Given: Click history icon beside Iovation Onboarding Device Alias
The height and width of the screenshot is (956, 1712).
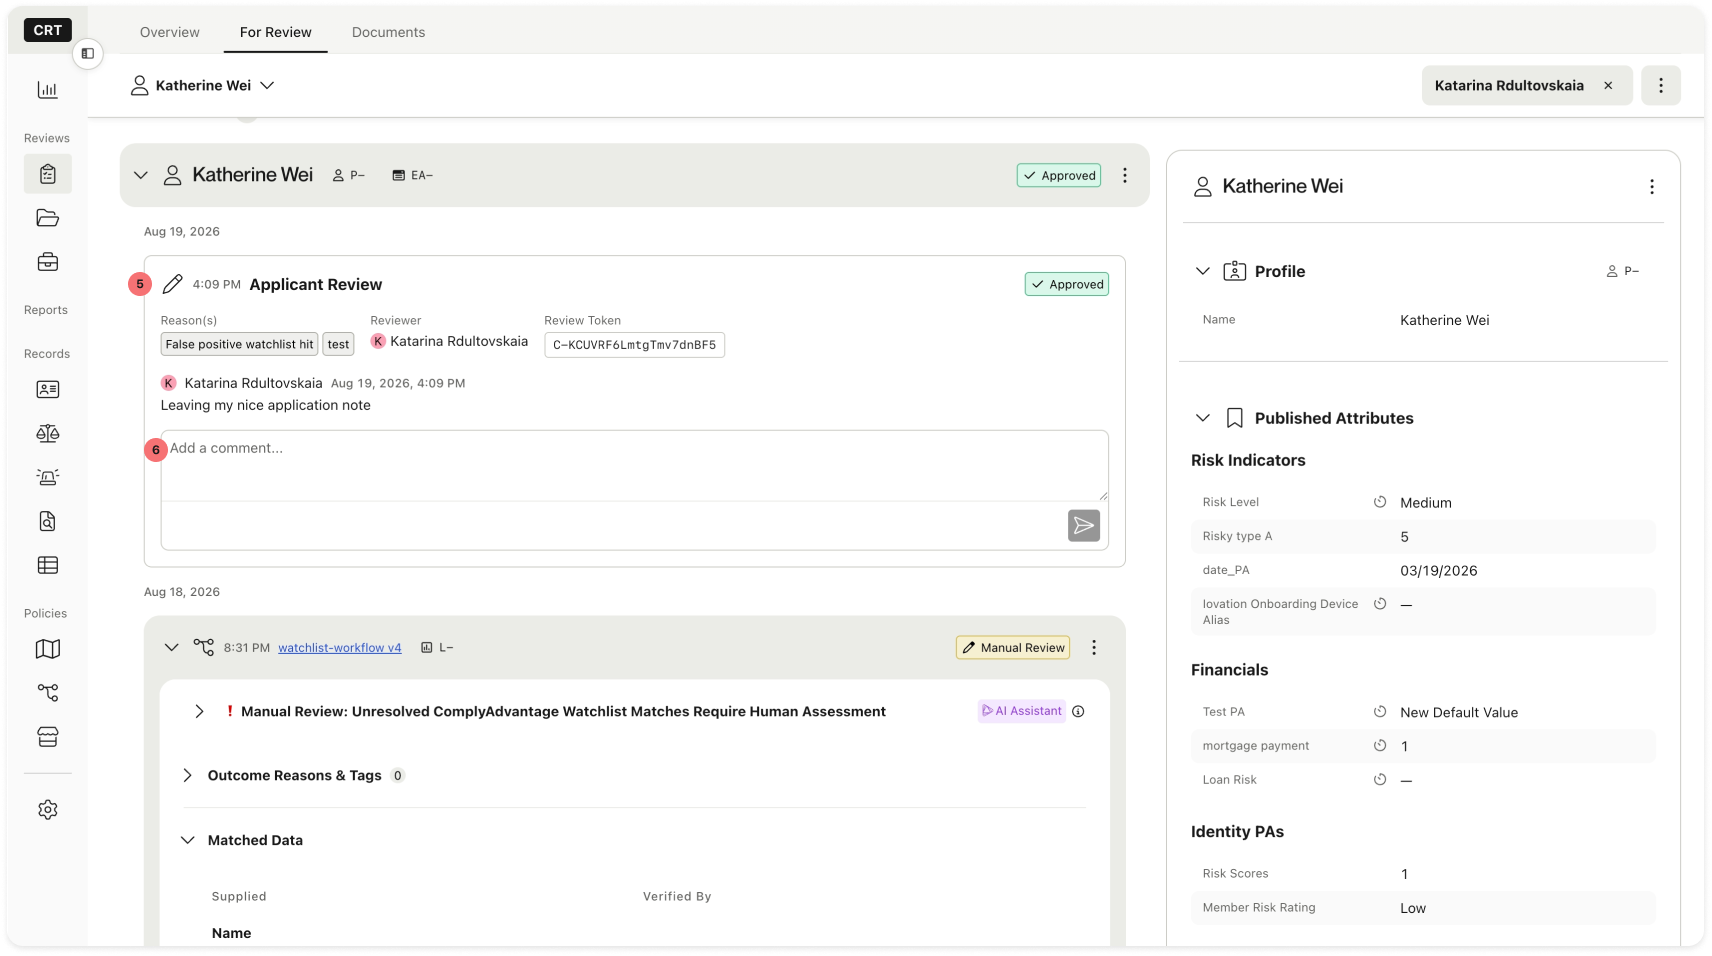Looking at the screenshot, I should (x=1379, y=604).
